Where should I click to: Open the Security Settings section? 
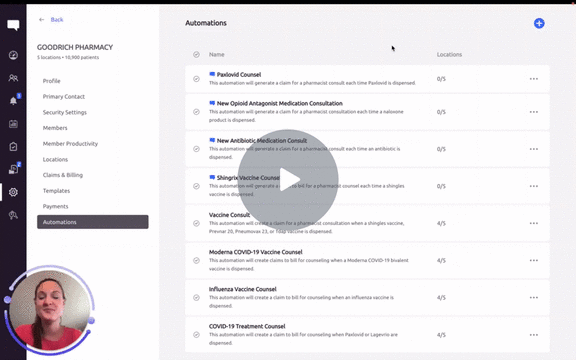click(65, 112)
